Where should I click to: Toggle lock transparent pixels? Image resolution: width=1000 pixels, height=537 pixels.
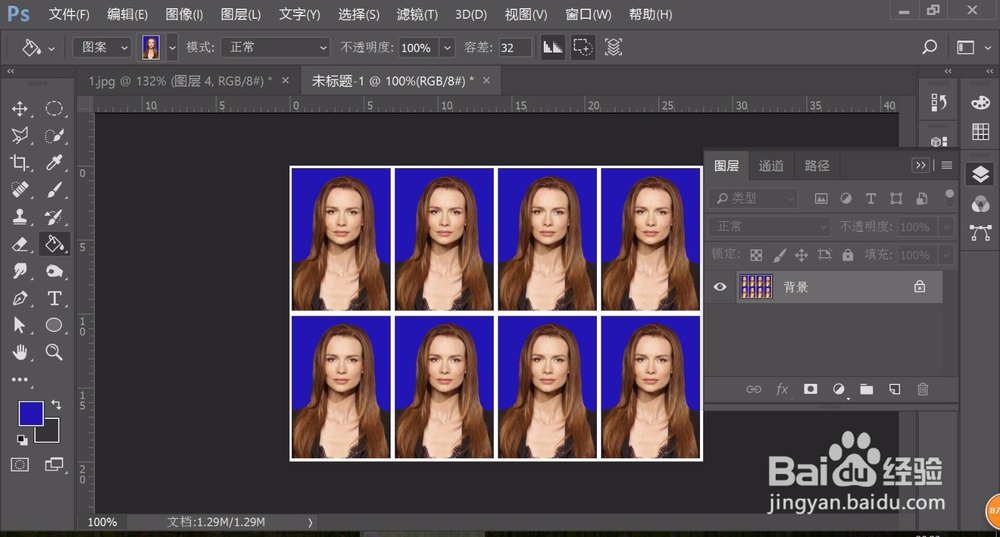pos(756,255)
